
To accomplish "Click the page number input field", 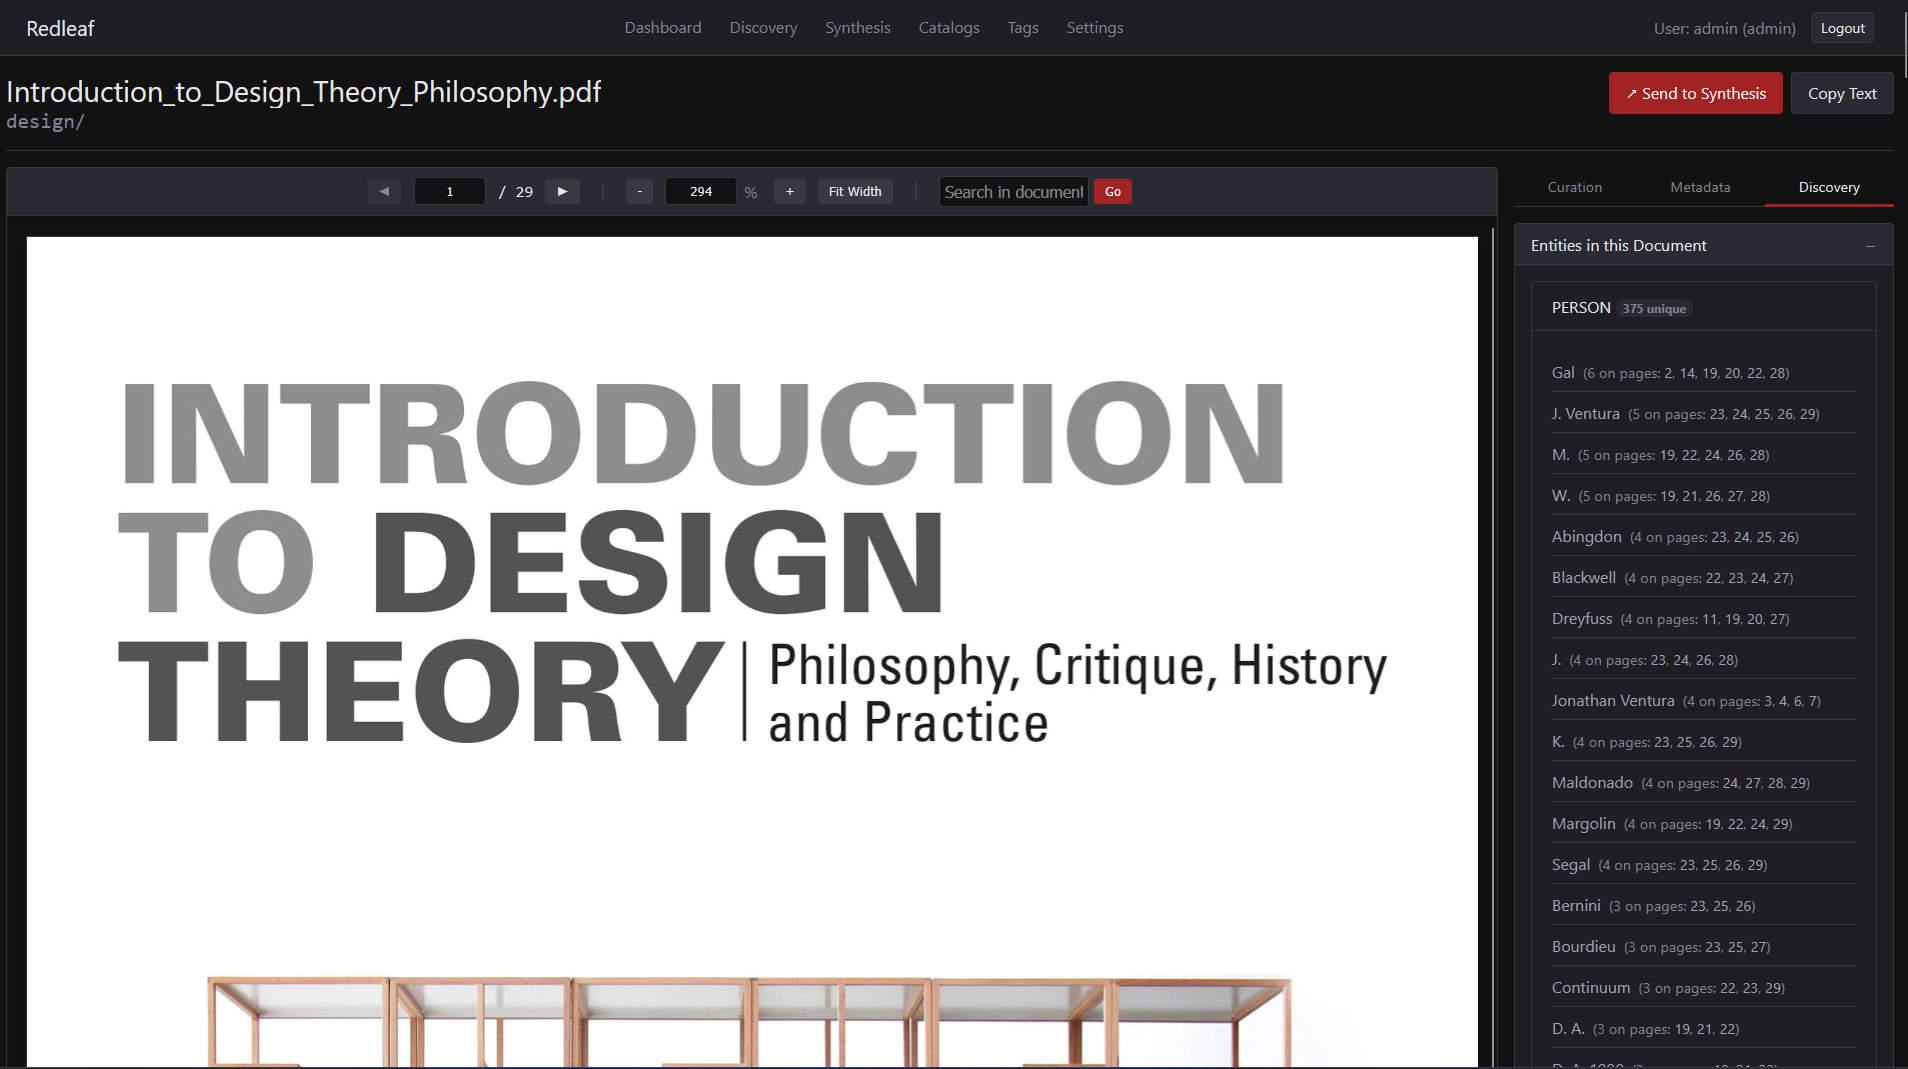I will click(x=450, y=191).
